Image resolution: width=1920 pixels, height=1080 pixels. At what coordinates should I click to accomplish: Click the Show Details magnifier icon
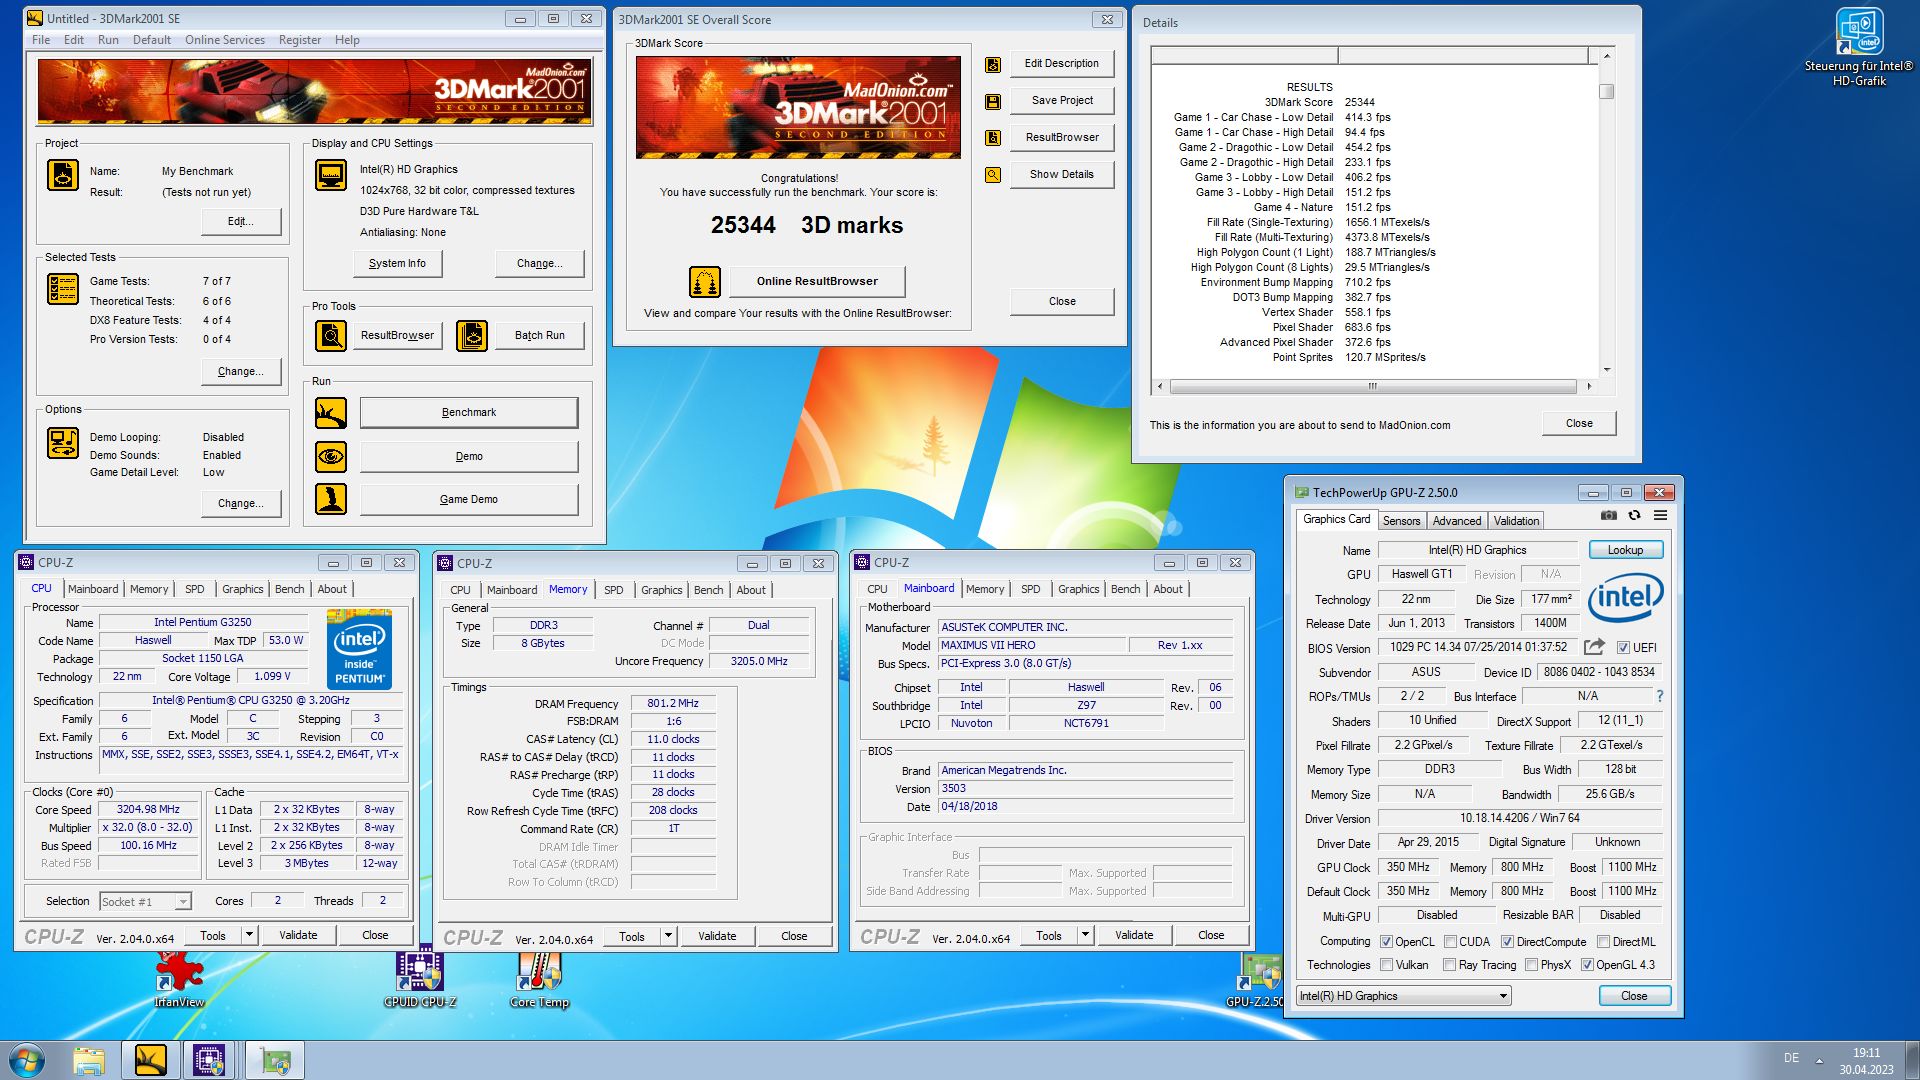[993, 175]
